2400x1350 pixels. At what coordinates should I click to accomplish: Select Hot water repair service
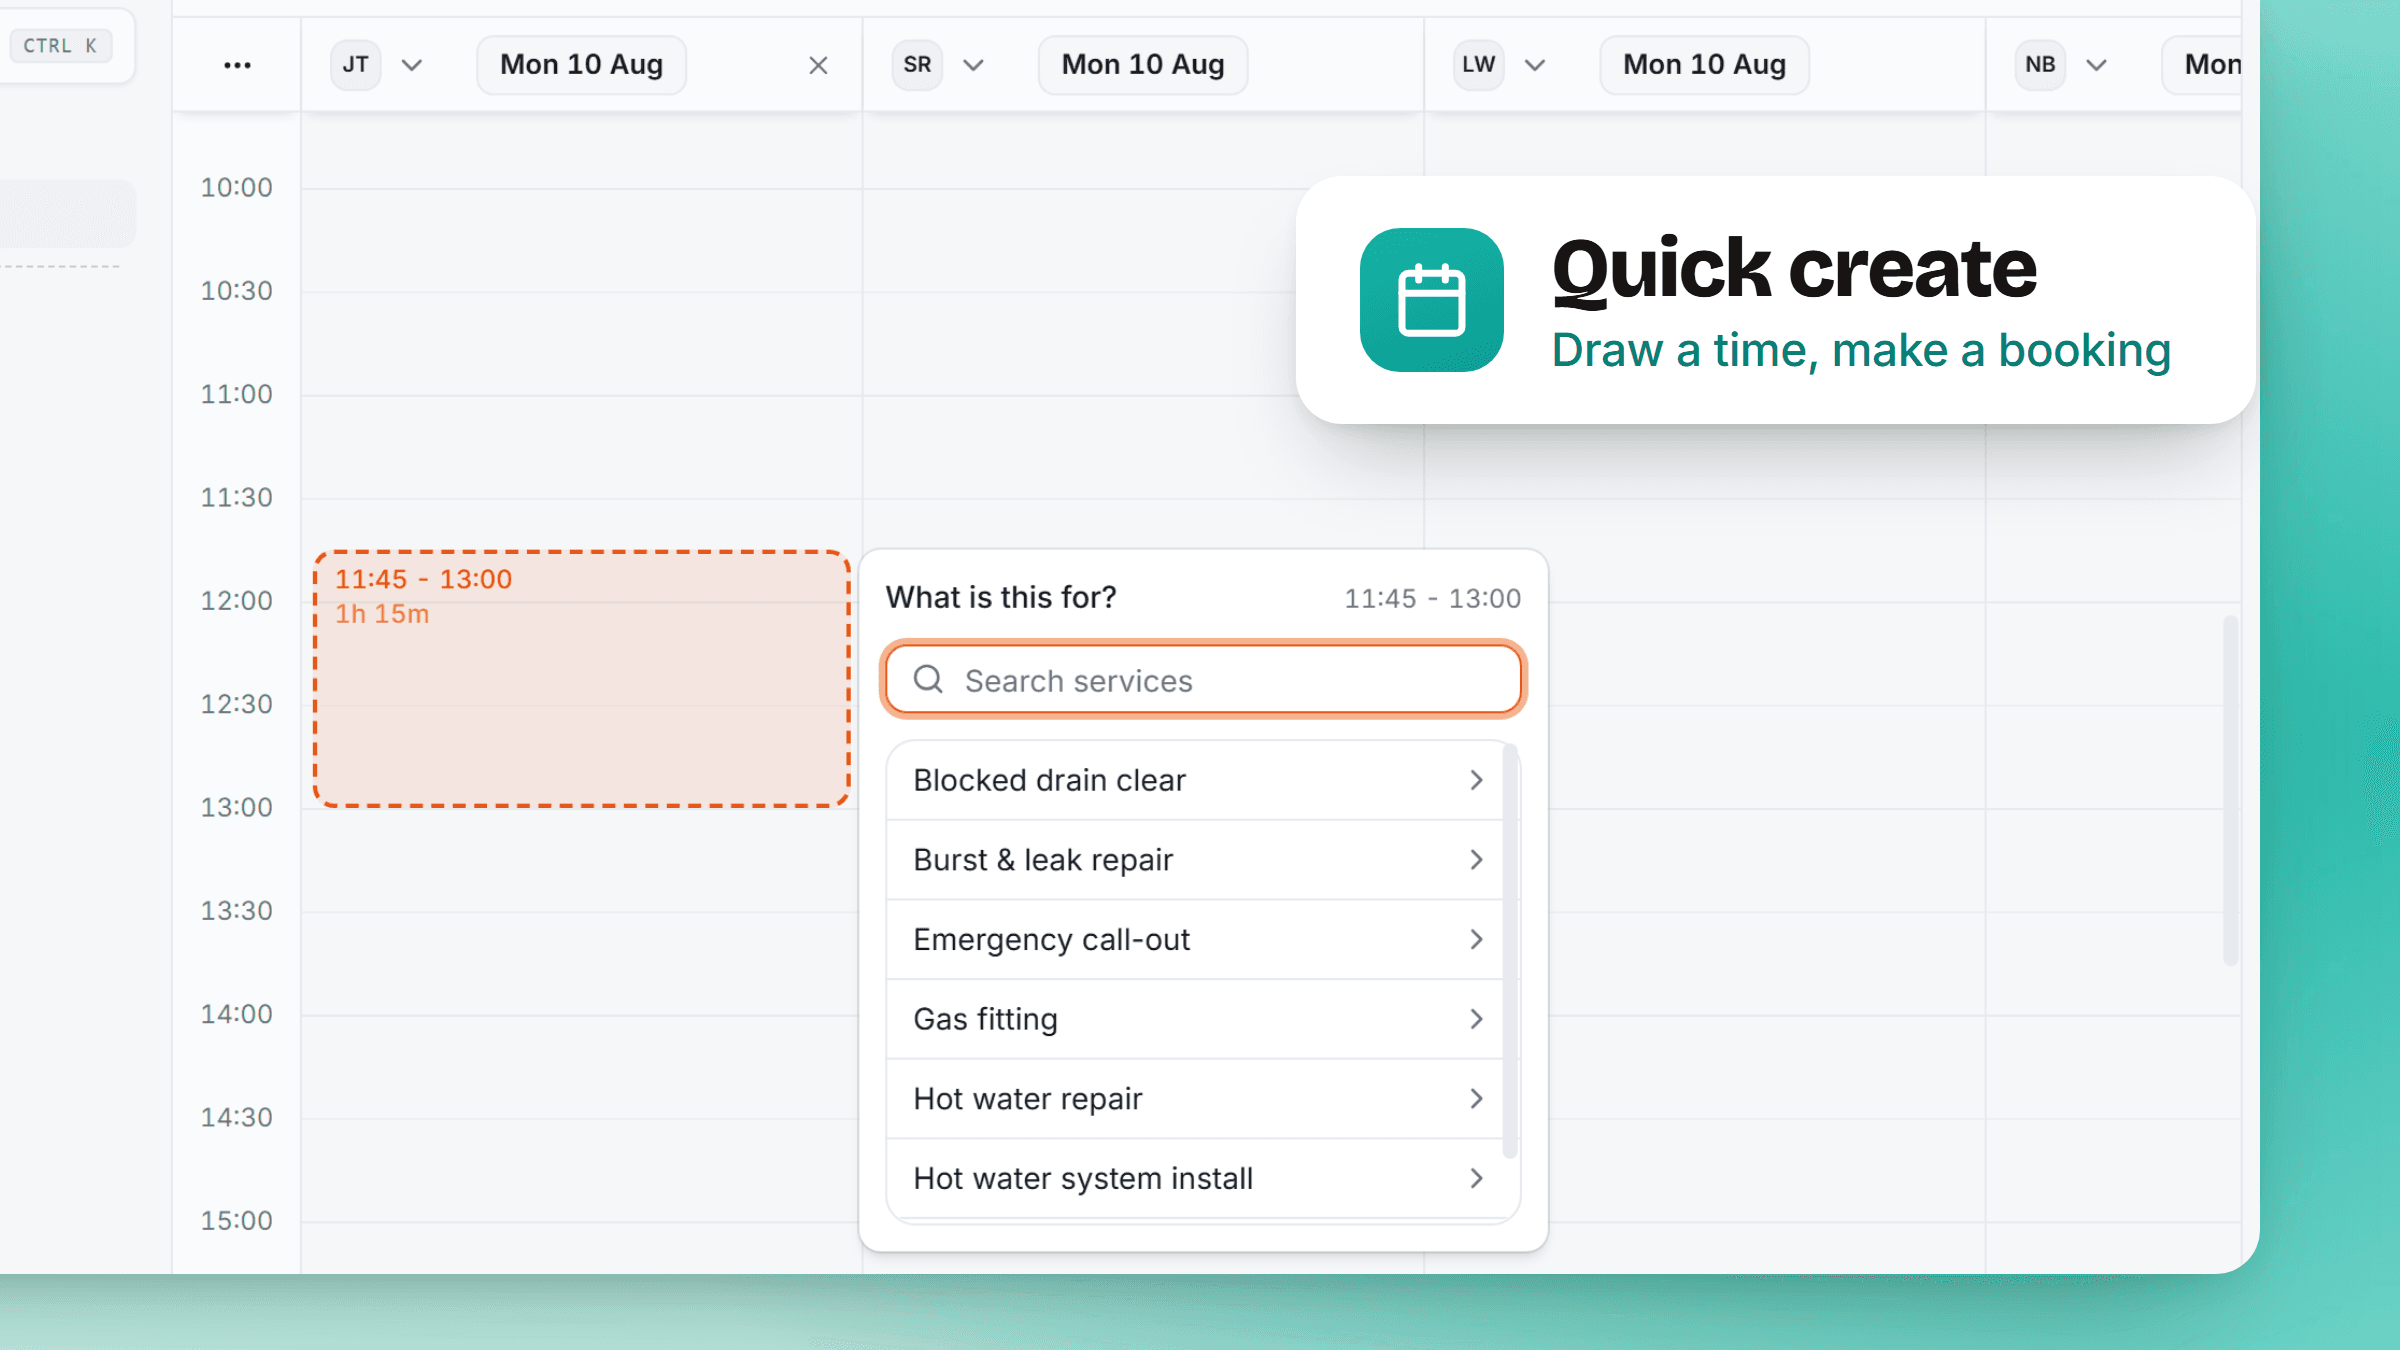(1195, 1099)
